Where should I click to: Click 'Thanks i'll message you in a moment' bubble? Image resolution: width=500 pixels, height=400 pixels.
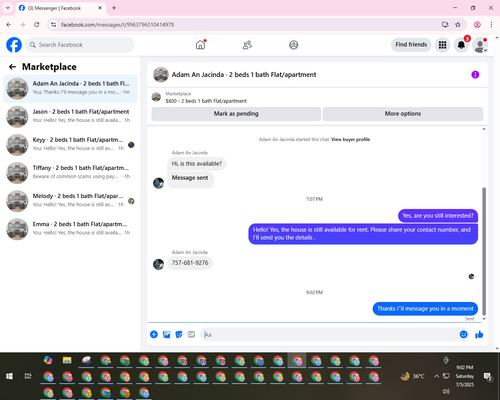pos(425,309)
